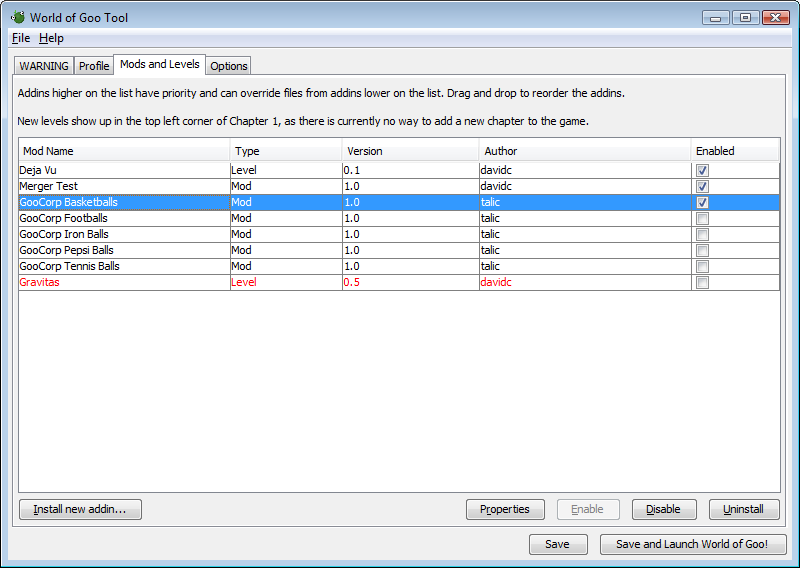Screen dimensions: 800x568
Task: Toggle the Deja Vu enabled checkbox
Action: point(702,170)
